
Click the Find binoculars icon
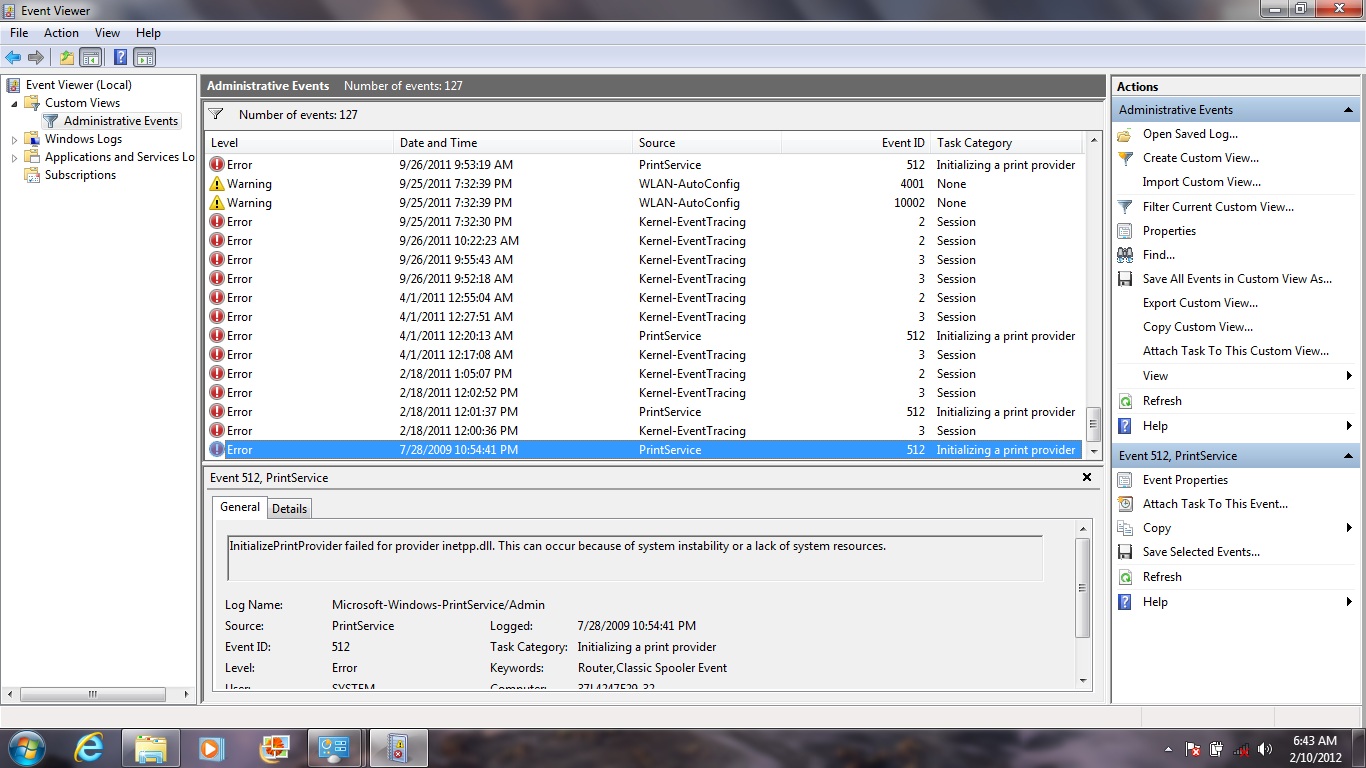tap(1125, 255)
